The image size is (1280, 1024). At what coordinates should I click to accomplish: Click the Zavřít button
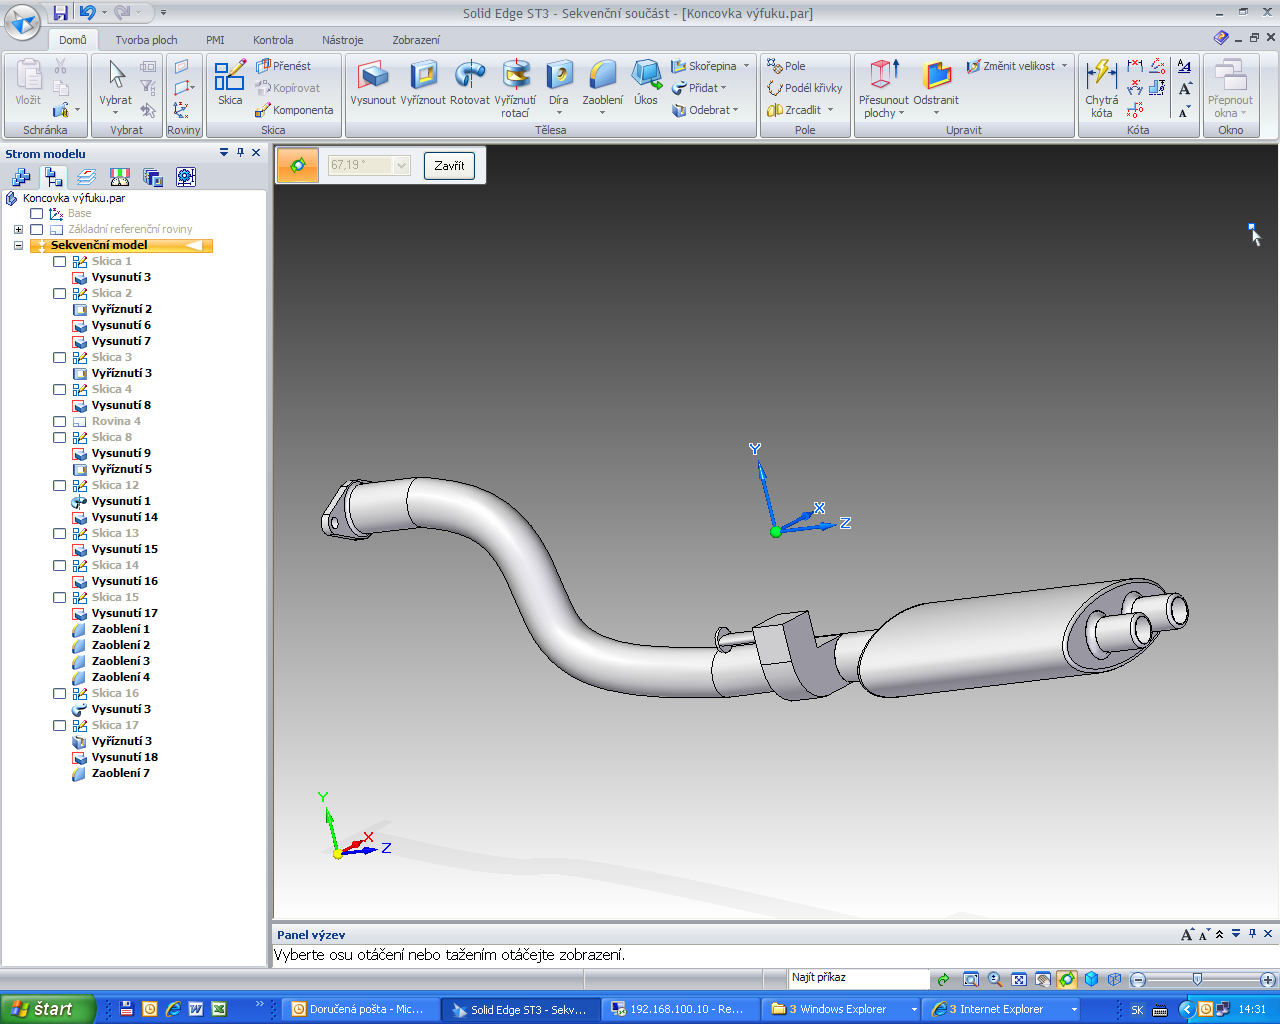[x=449, y=166]
